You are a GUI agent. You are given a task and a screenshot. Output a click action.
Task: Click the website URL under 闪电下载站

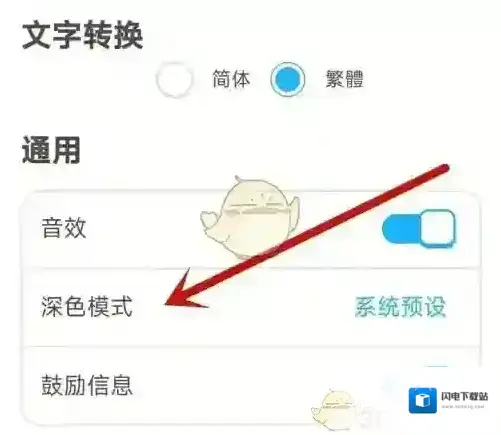click(x=463, y=407)
